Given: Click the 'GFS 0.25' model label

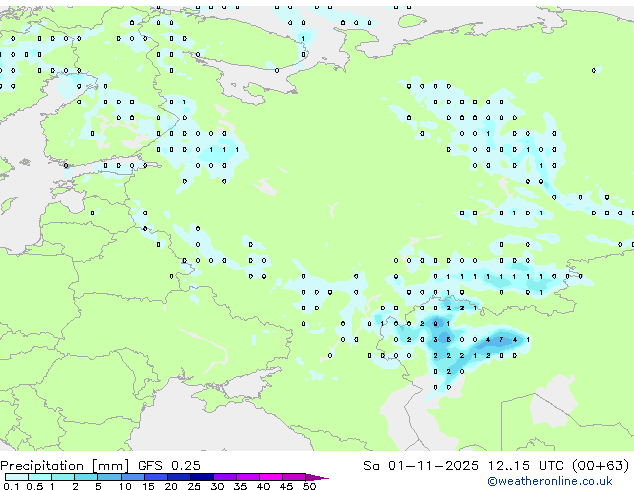Looking at the screenshot, I should [169, 466].
